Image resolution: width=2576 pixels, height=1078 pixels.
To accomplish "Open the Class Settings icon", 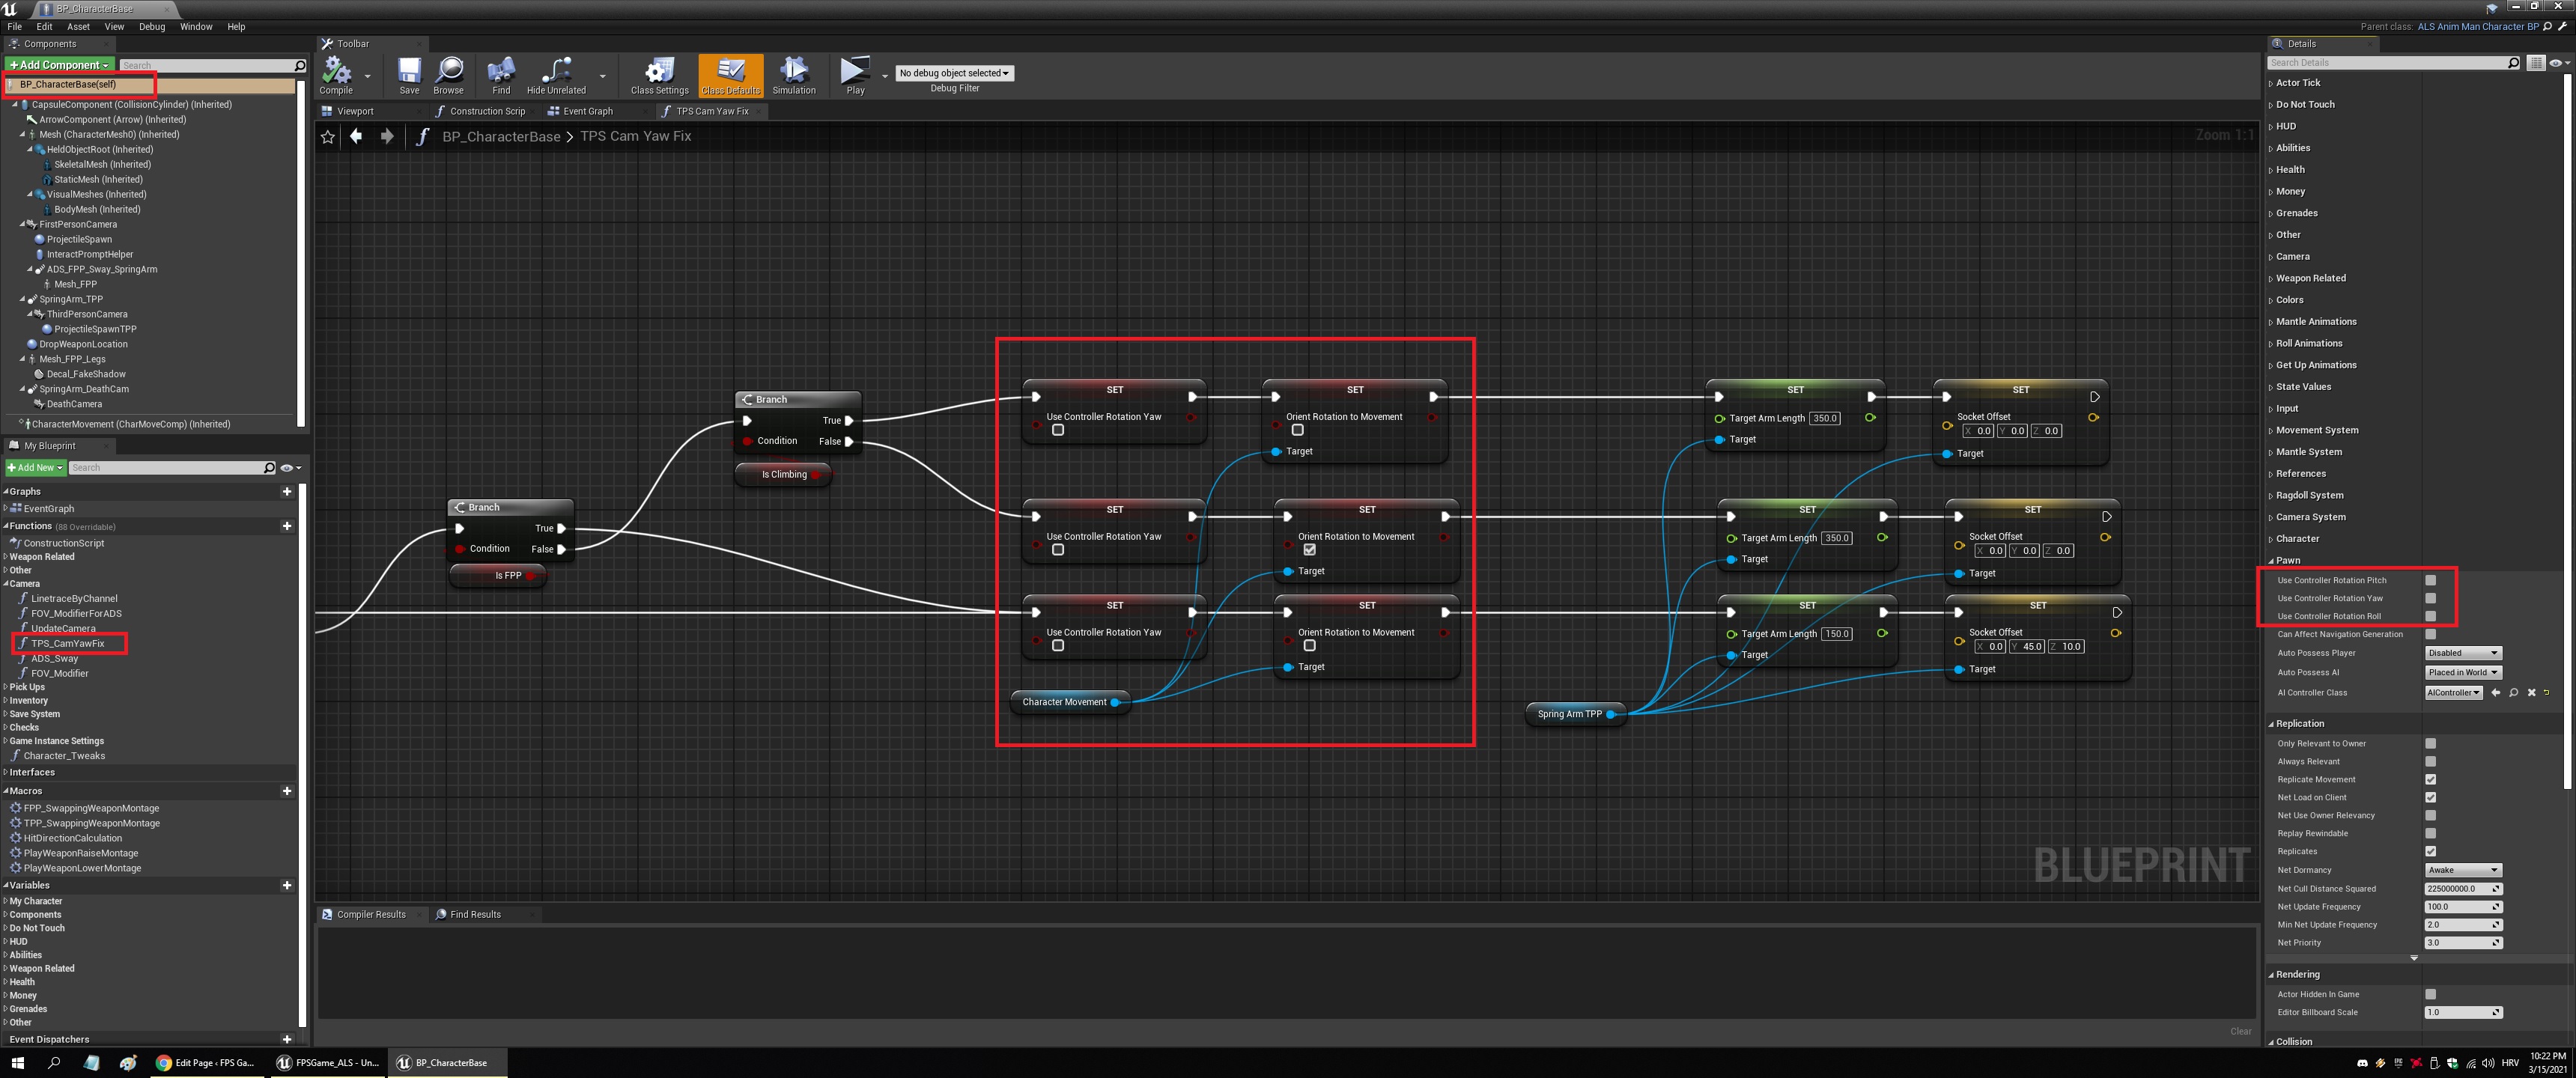I will (x=659, y=71).
